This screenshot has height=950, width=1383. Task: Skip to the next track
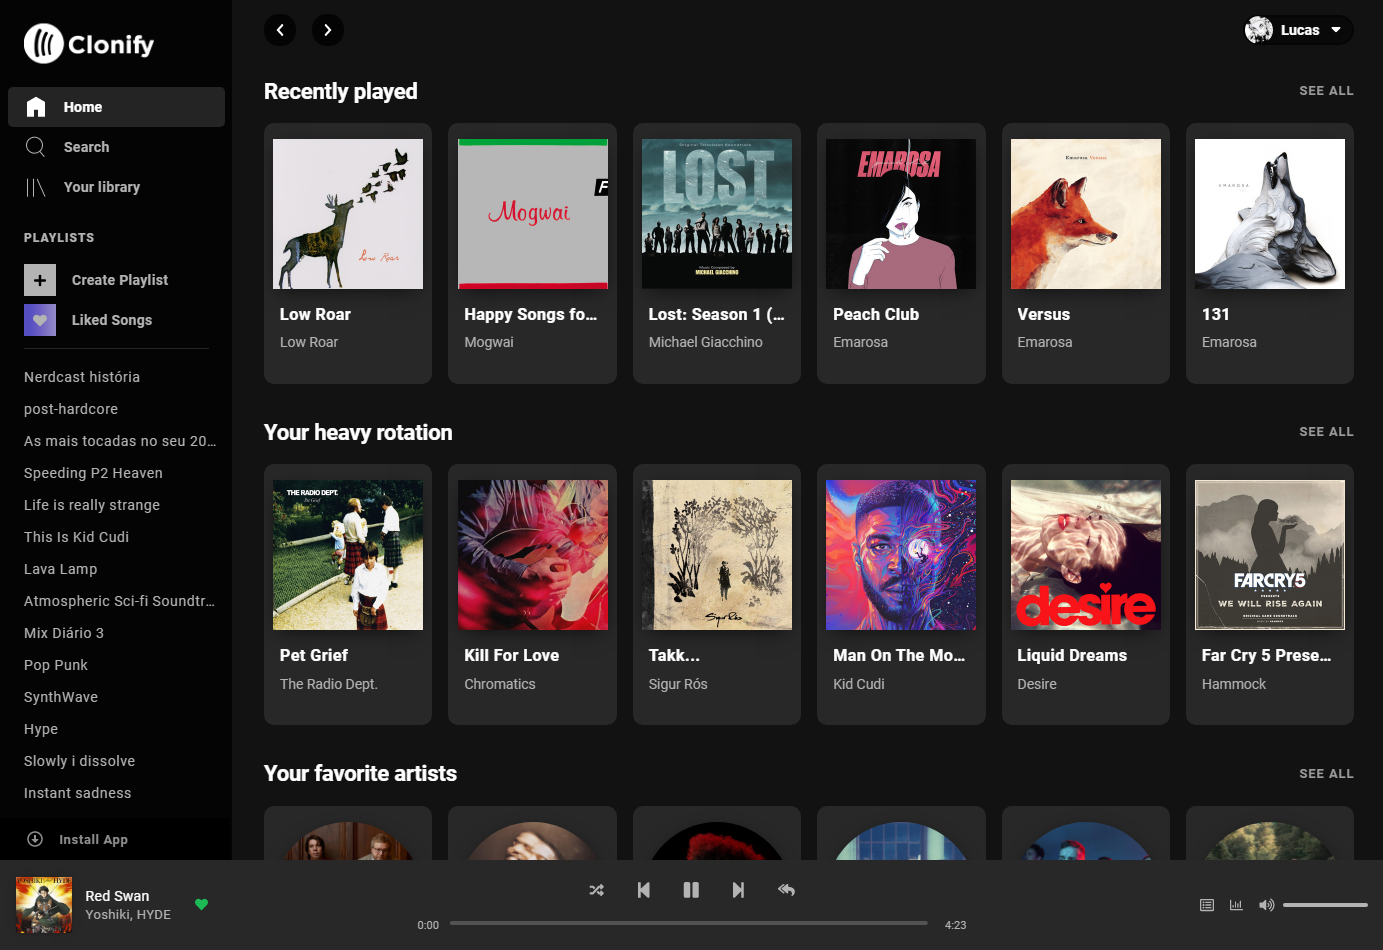click(x=738, y=890)
